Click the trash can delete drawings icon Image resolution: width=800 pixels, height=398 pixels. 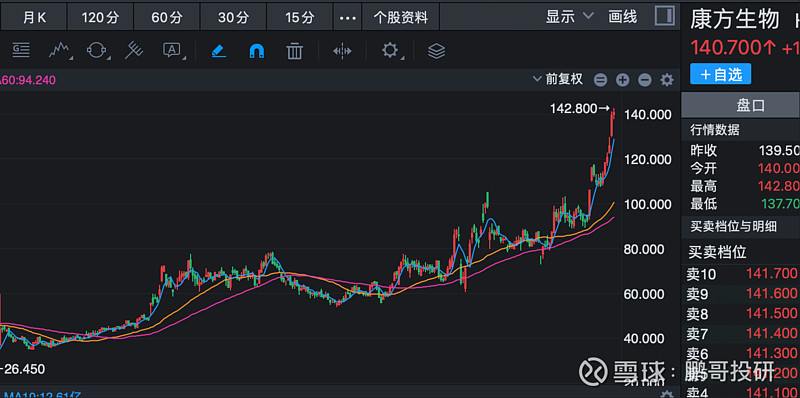(x=294, y=51)
